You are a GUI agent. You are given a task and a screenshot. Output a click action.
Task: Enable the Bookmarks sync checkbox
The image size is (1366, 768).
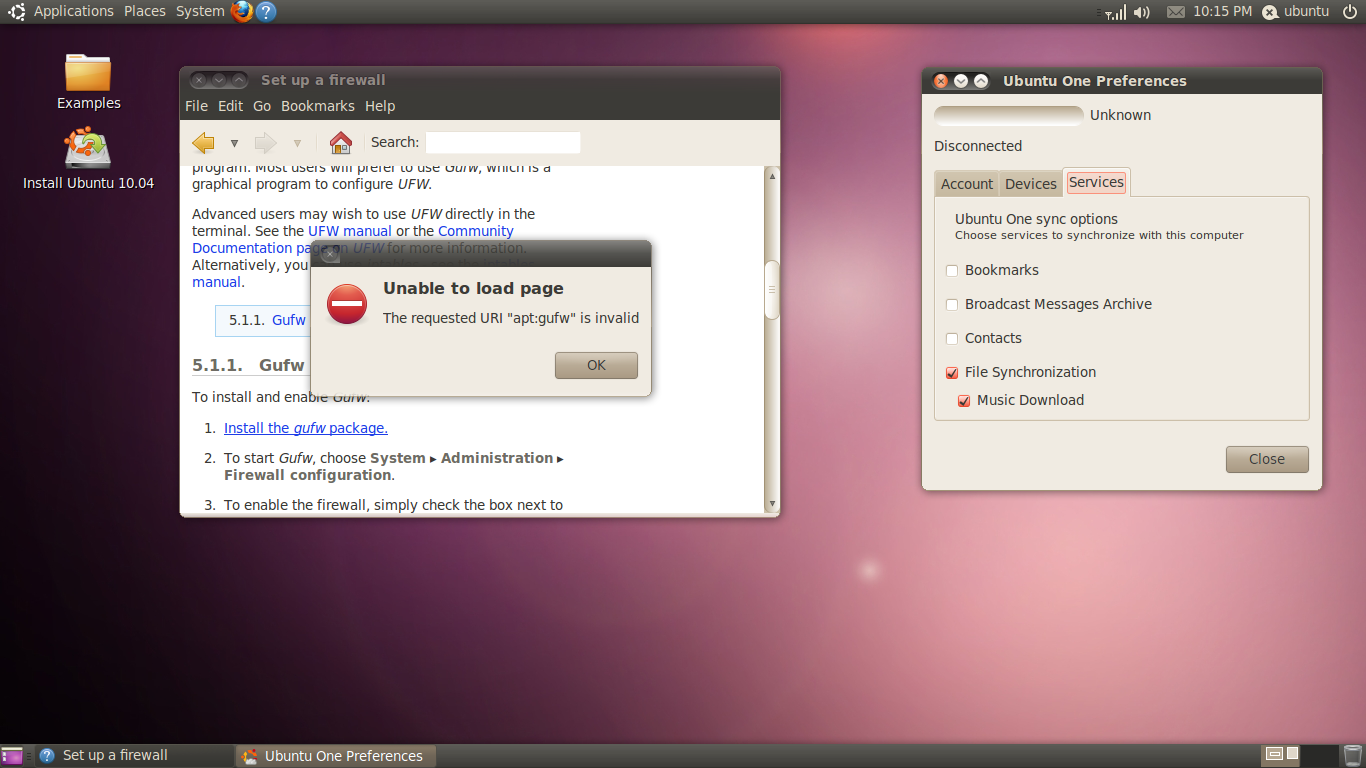pos(952,271)
